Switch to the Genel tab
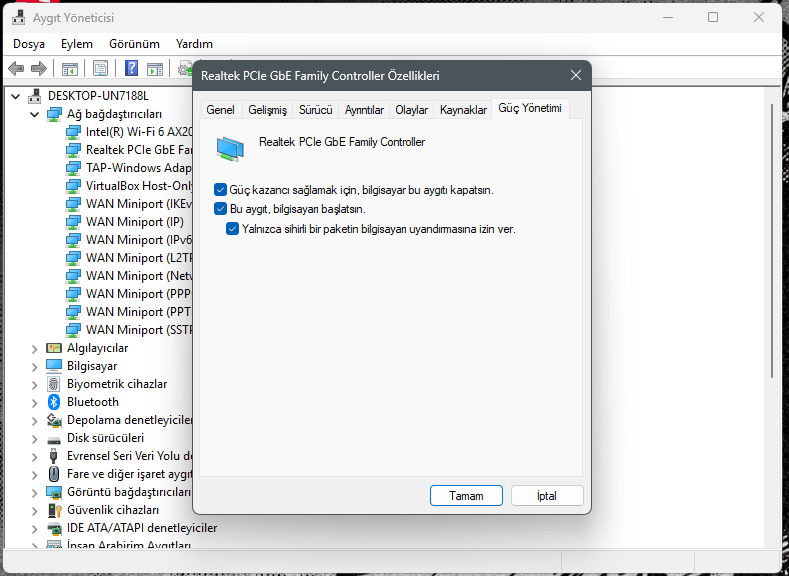The height and width of the screenshot is (576, 789). tap(220, 110)
